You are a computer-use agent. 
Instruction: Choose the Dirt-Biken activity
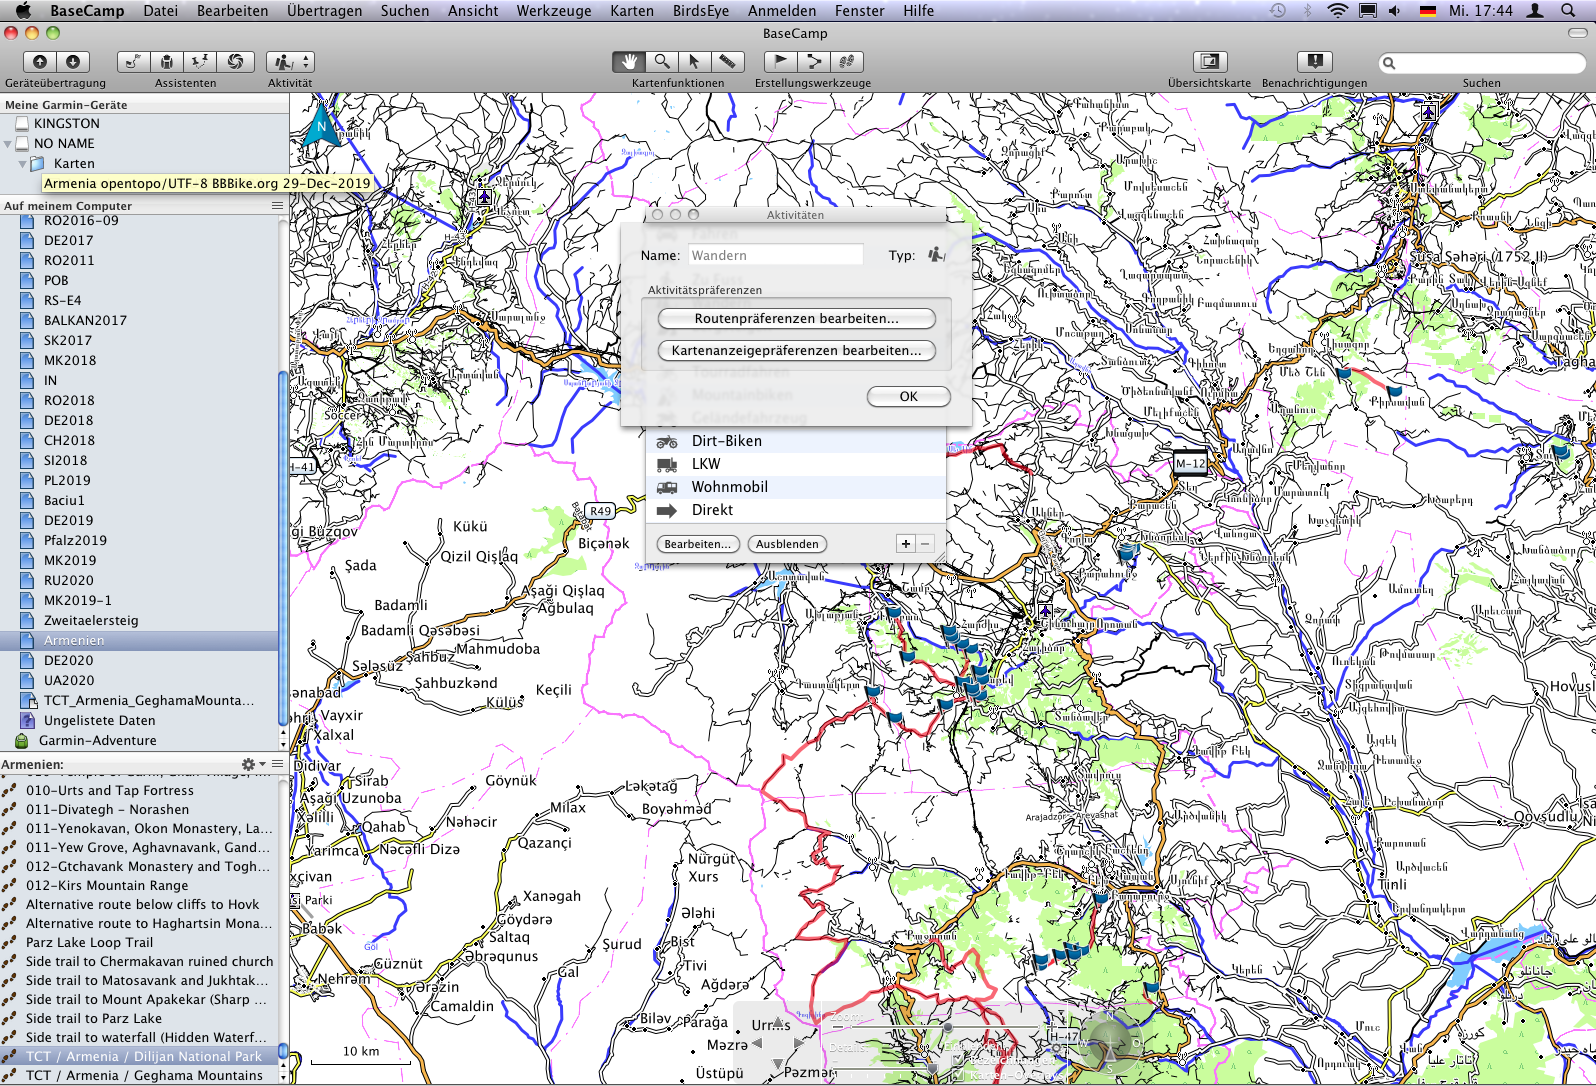(x=796, y=441)
